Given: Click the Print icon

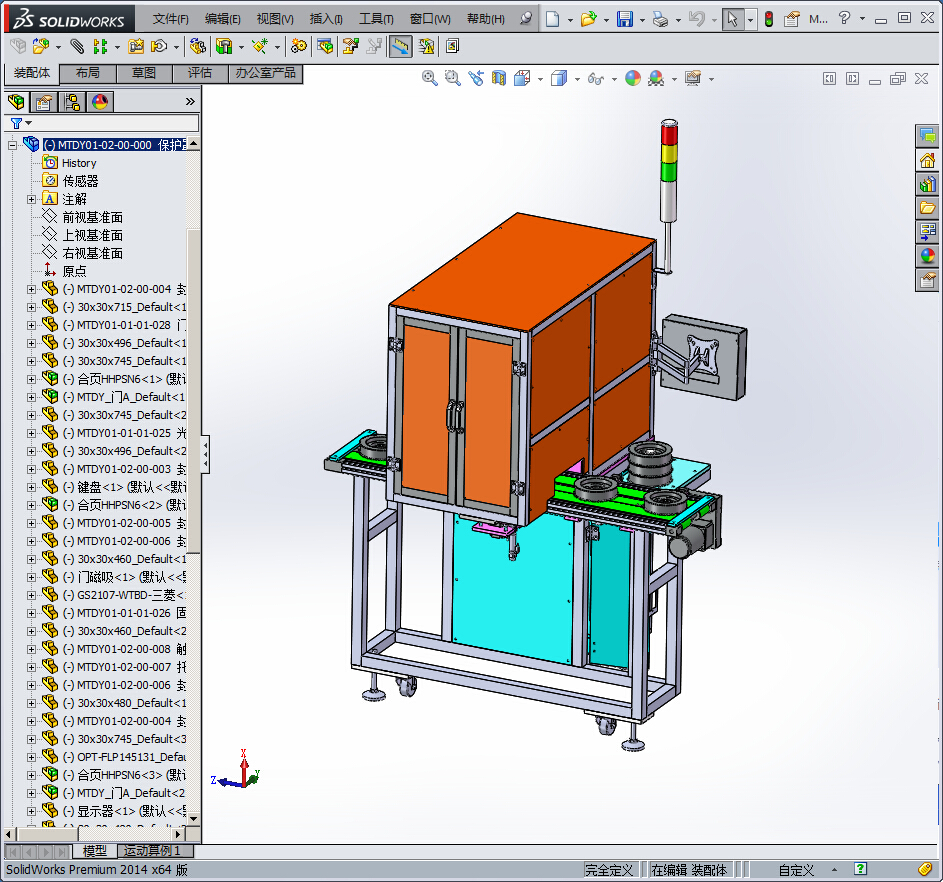Looking at the screenshot, I should click(x=660, y=19).
